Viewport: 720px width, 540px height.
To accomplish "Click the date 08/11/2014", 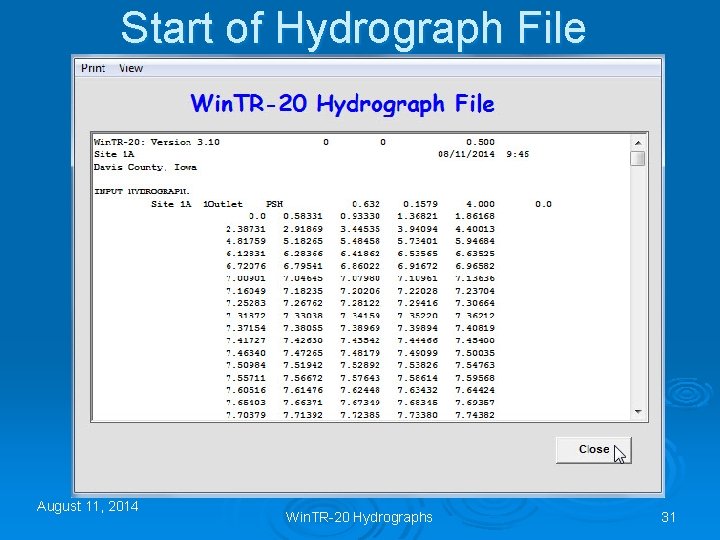I will coord(466,154).
